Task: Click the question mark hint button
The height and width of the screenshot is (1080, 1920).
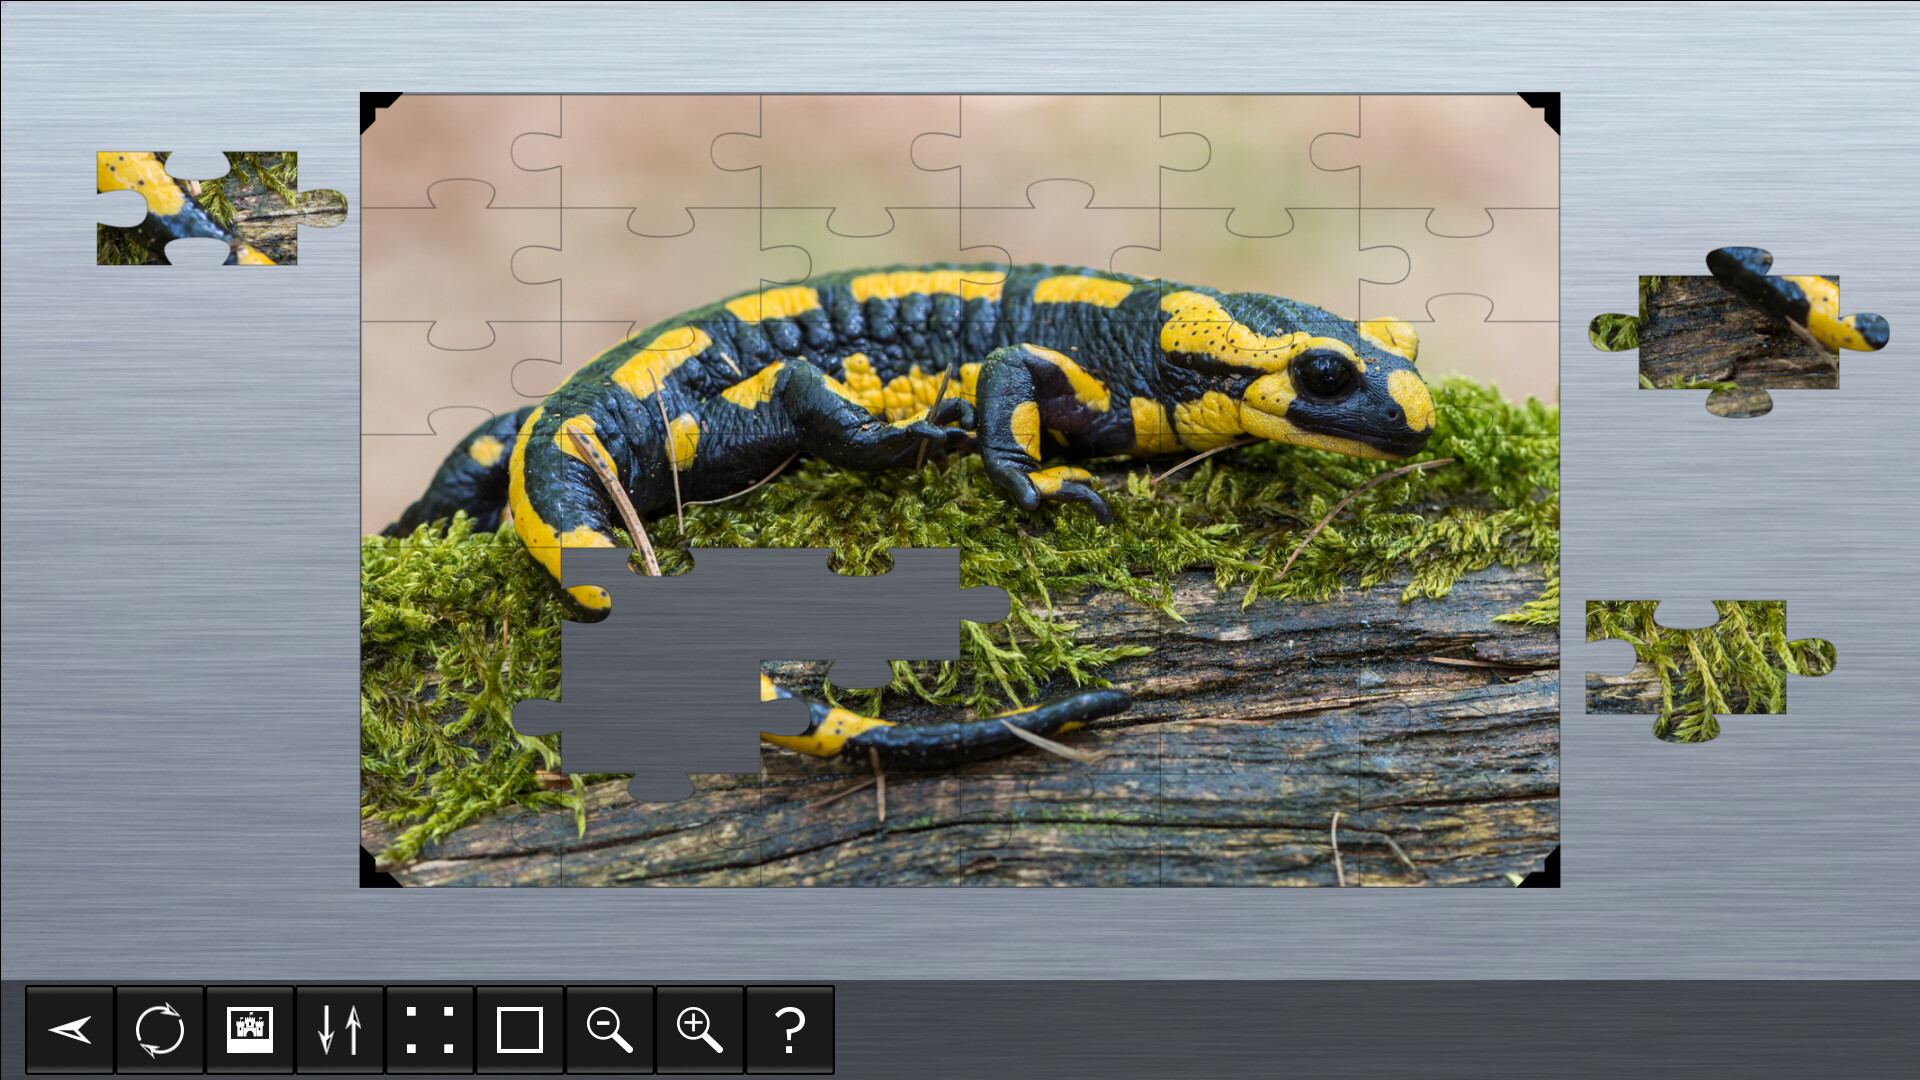Action: [x=790, y=1030]
